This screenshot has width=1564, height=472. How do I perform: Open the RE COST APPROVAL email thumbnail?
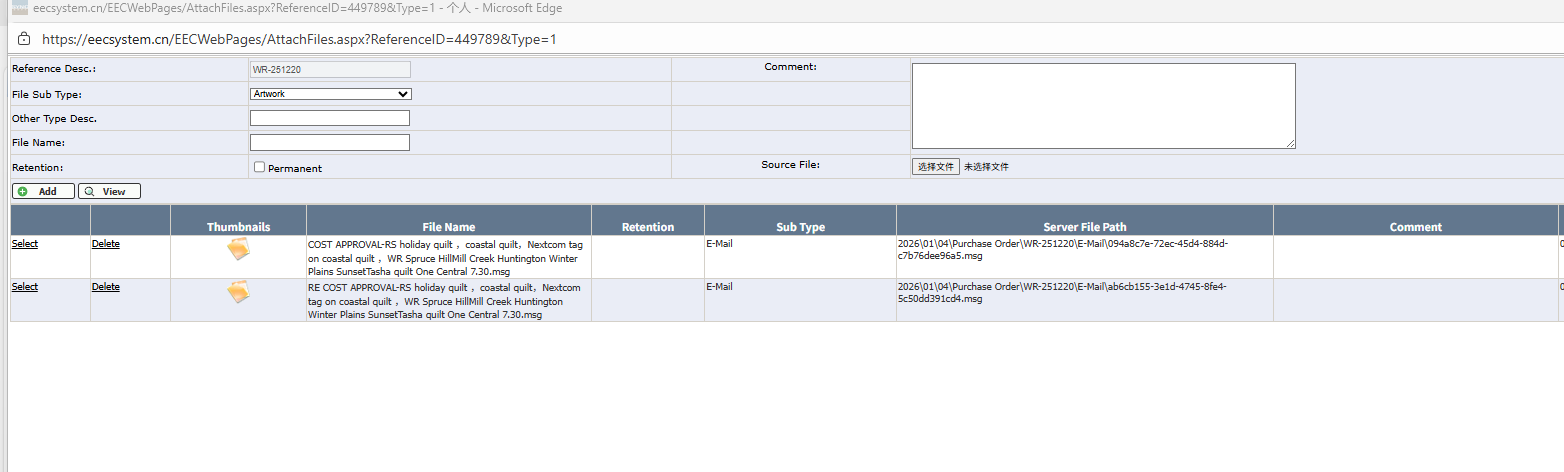coord(238,292)
